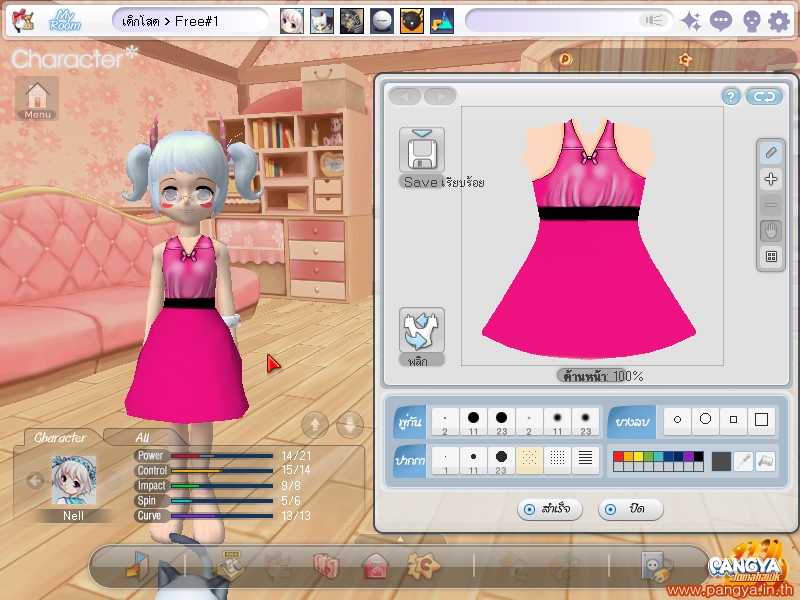This screenshot has height=600, width=800.
Task: Select the large circle eraser
Action: tap(706, 420)
